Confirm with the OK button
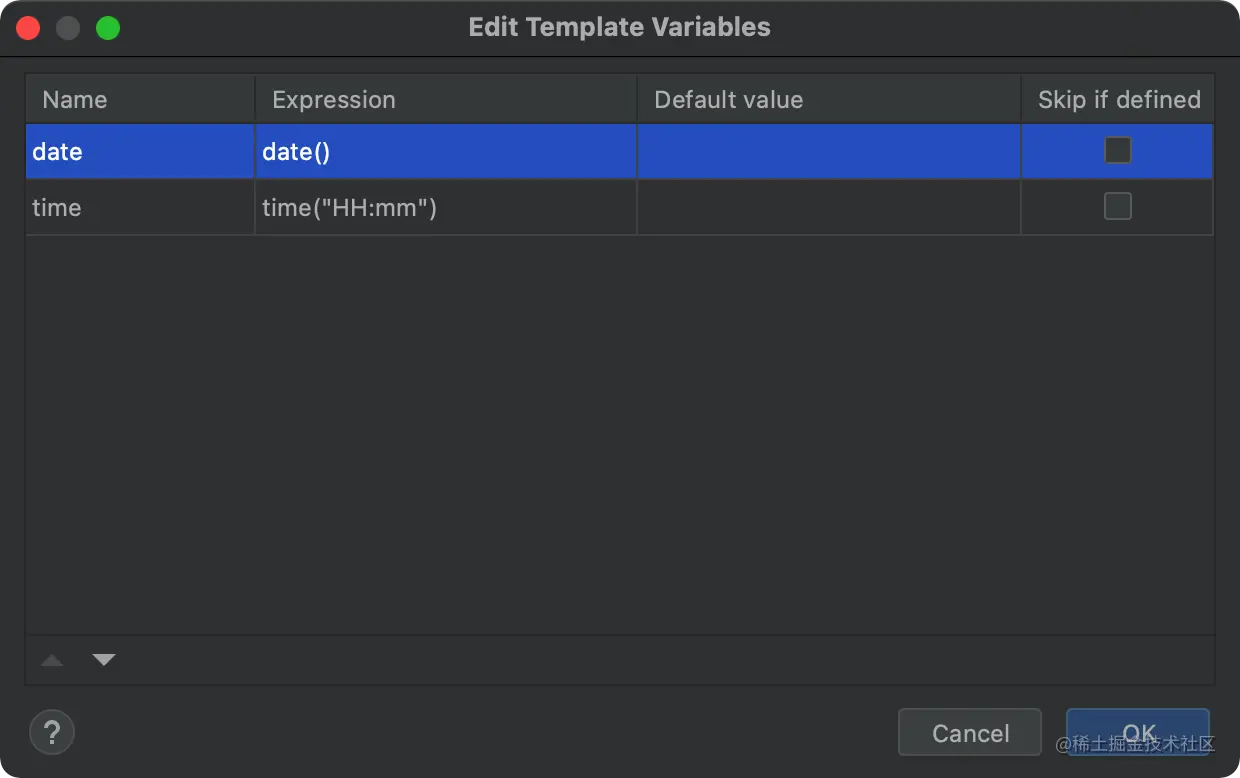Image resolution: width=1240 pixels, height=778 pixels. [1138, 733]
